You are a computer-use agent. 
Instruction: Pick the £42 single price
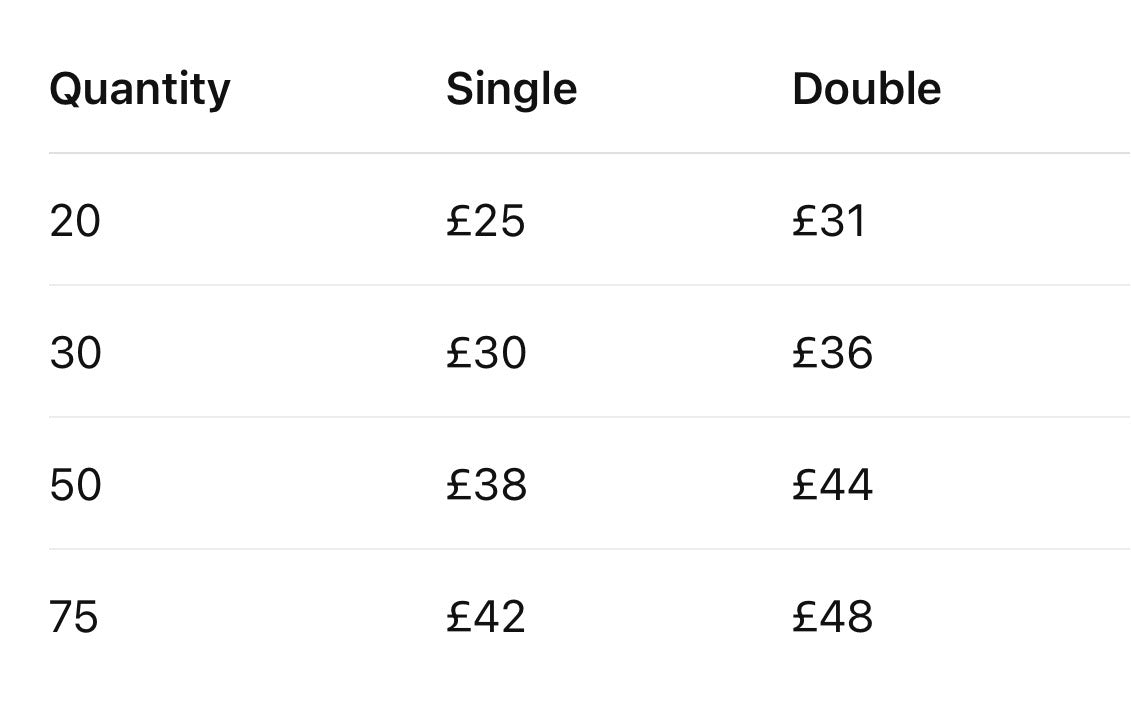(x=485, y=617)
